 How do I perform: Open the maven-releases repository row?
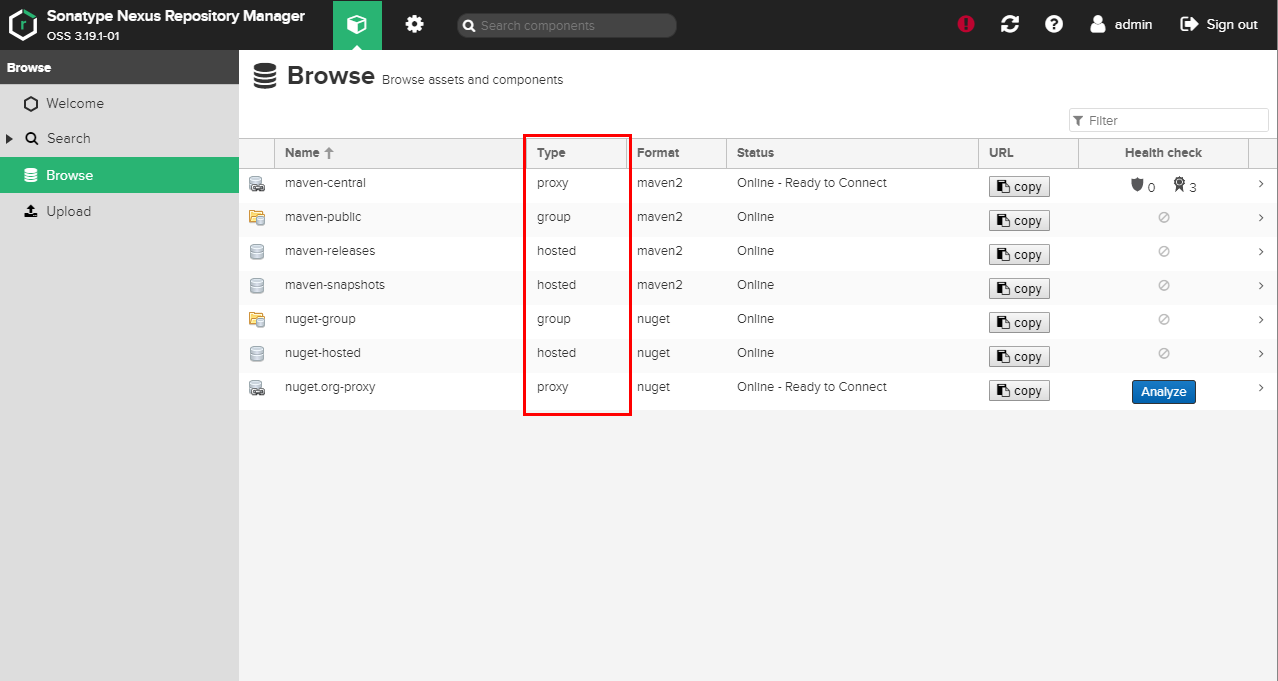pos(758,253)
